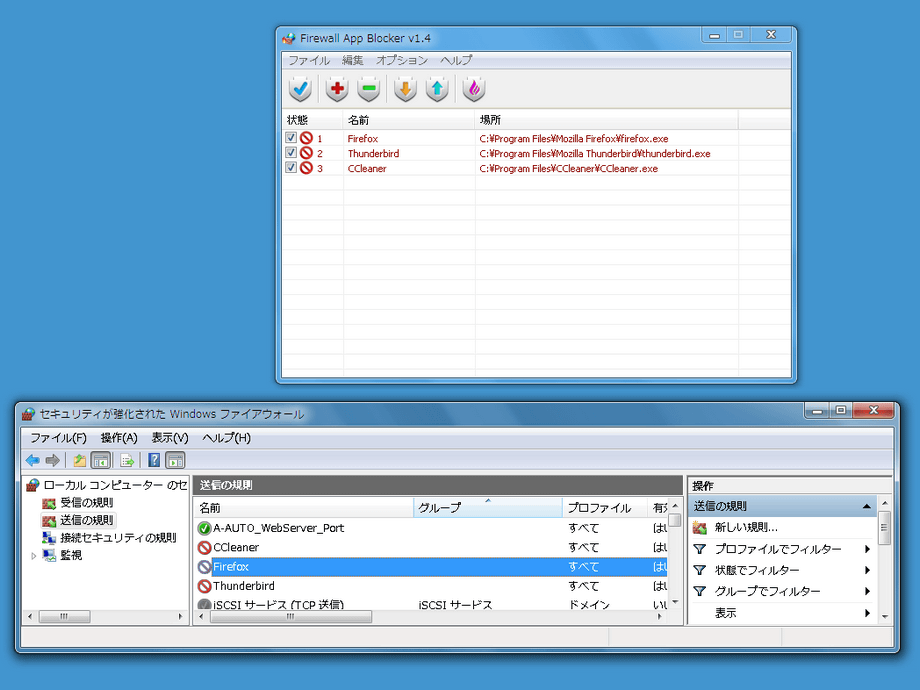Image resolution: width=920 pixels, height=690 pixels.
Task: Click the orange down-arrow shield icon
Action: tap(405, 89)
